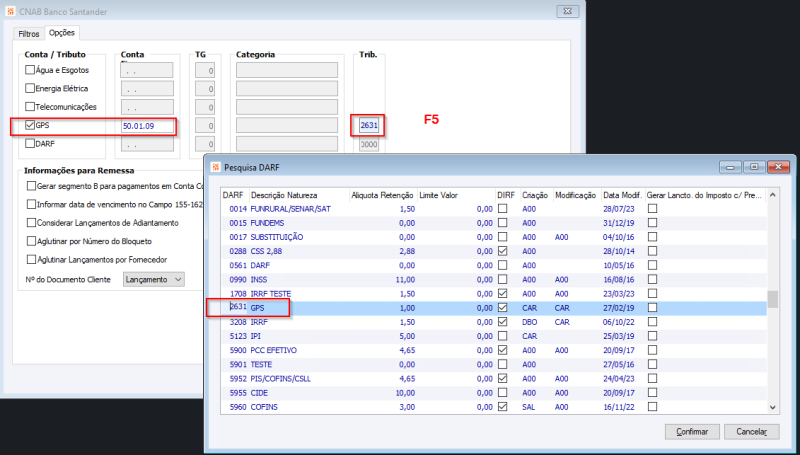
Task: Click the Água e Esgotos Conta field
Action: click(147, 70)
